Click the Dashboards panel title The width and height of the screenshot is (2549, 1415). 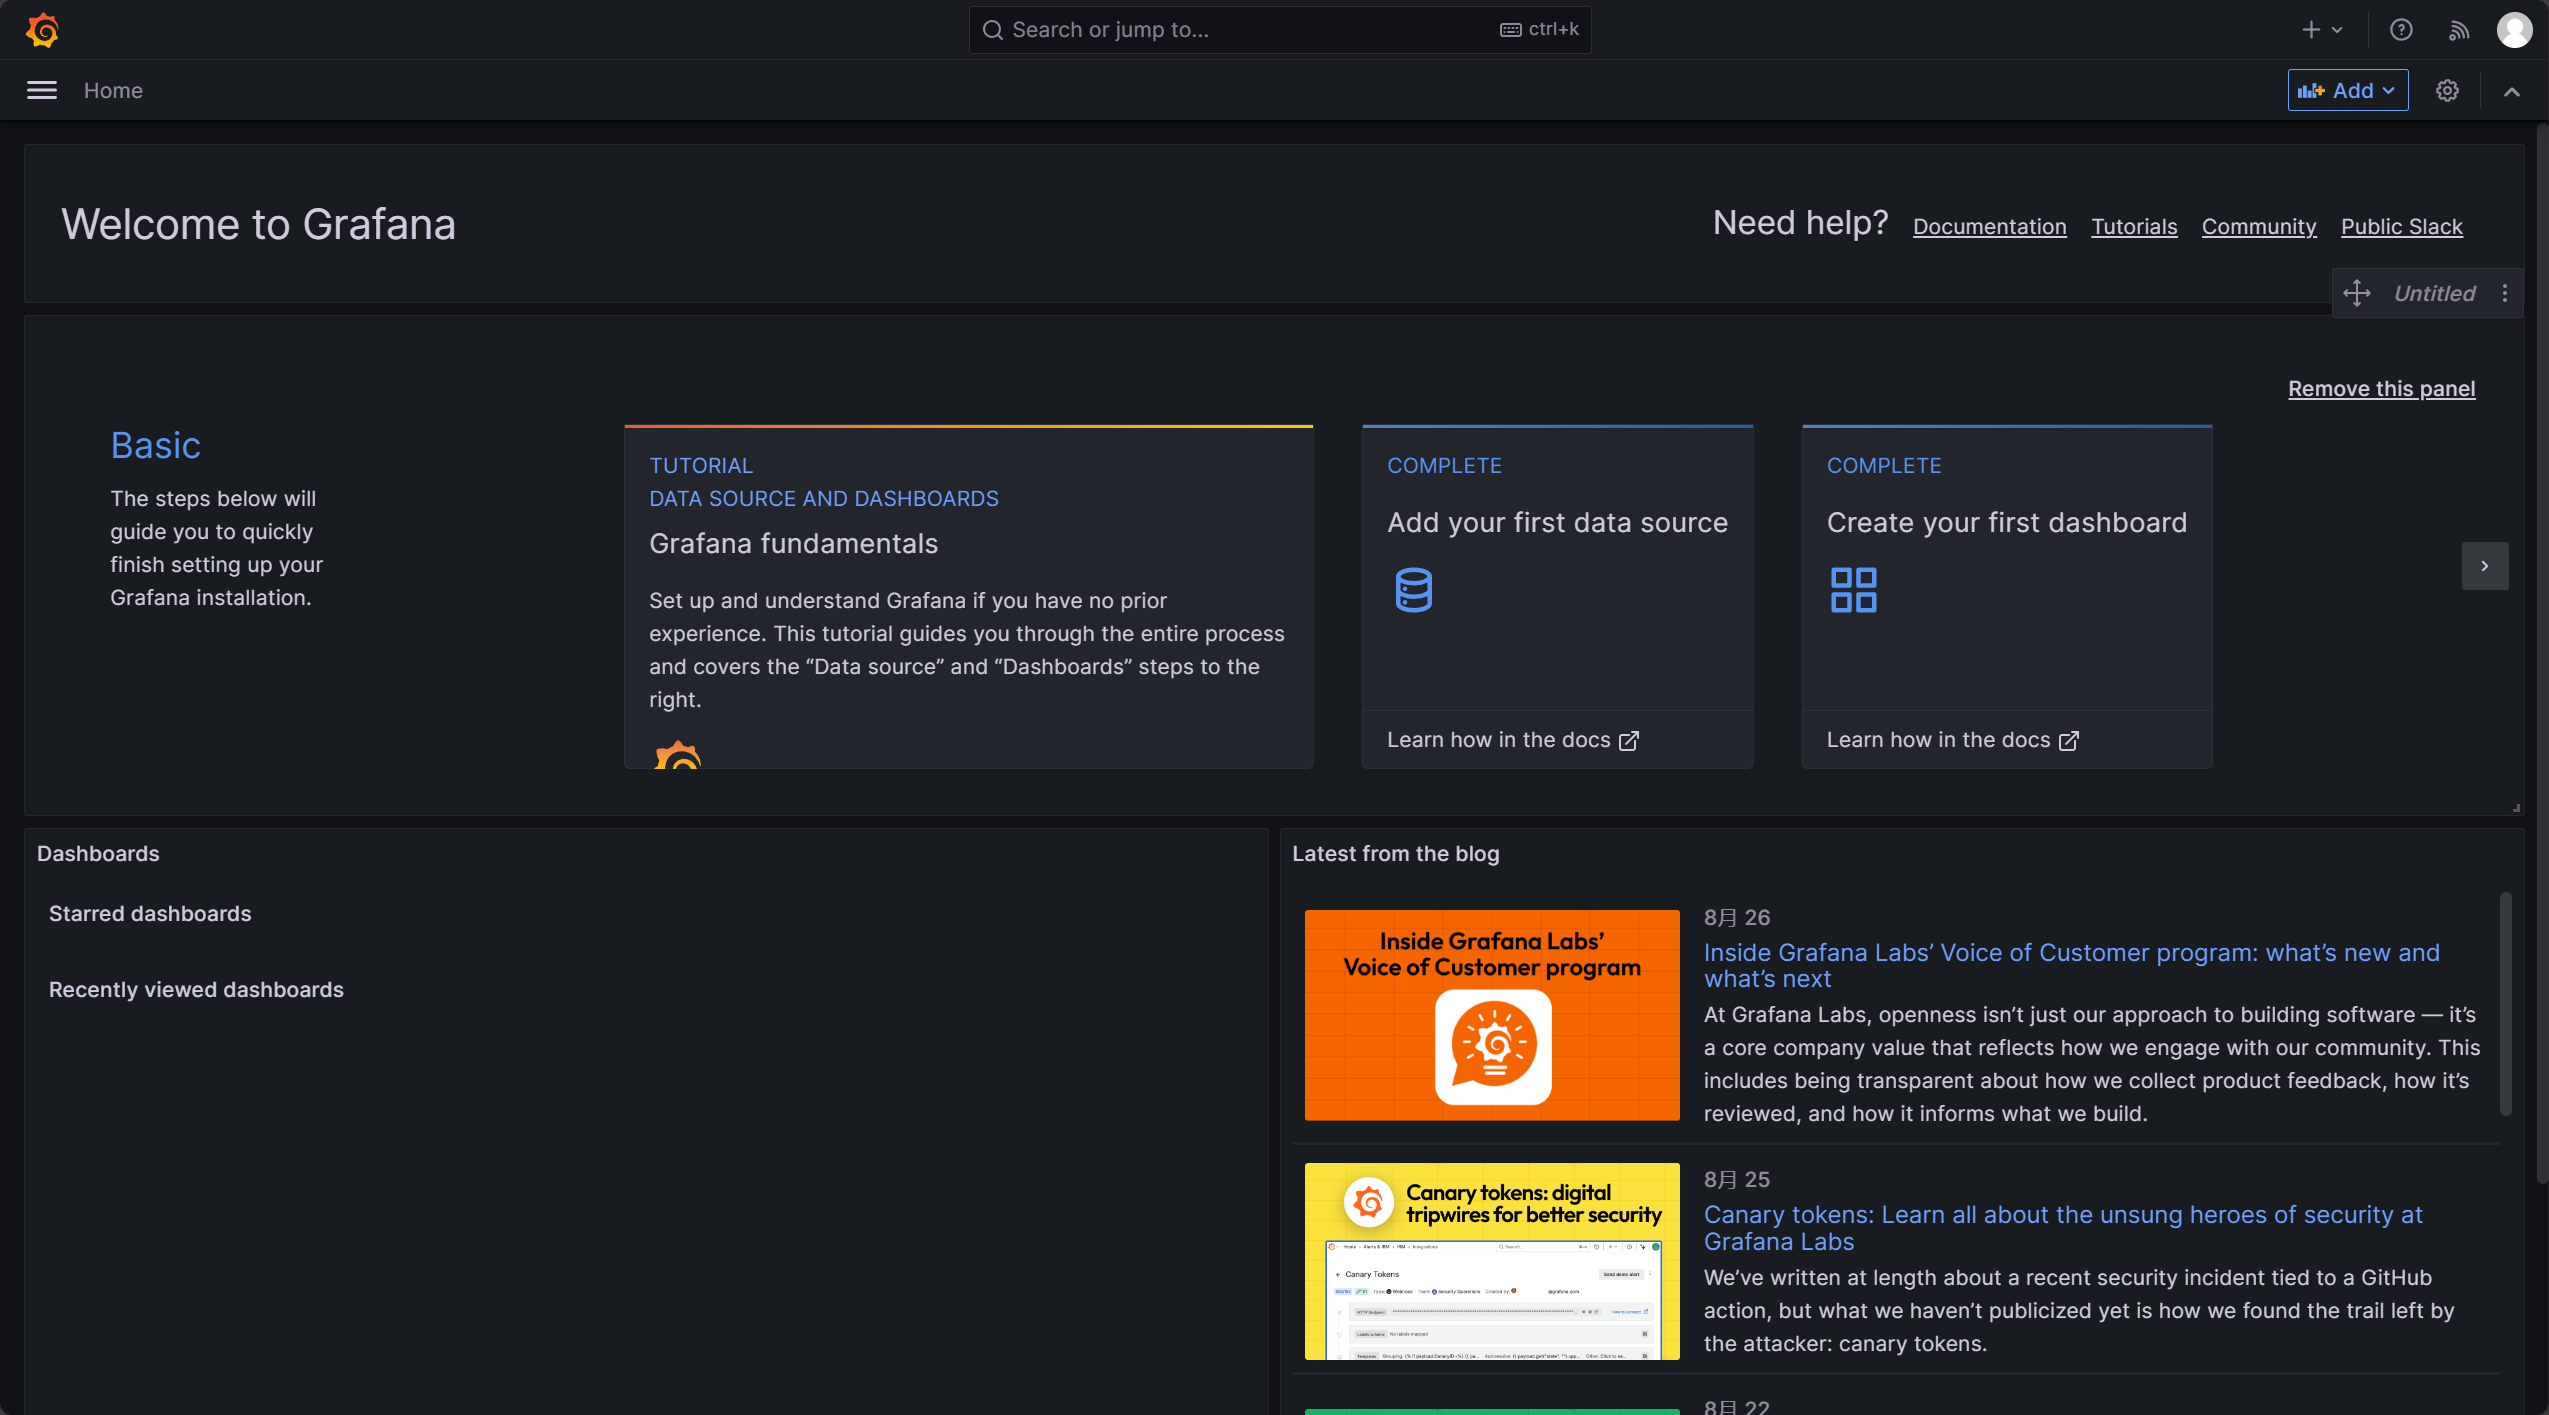click(x=98, y=854)
